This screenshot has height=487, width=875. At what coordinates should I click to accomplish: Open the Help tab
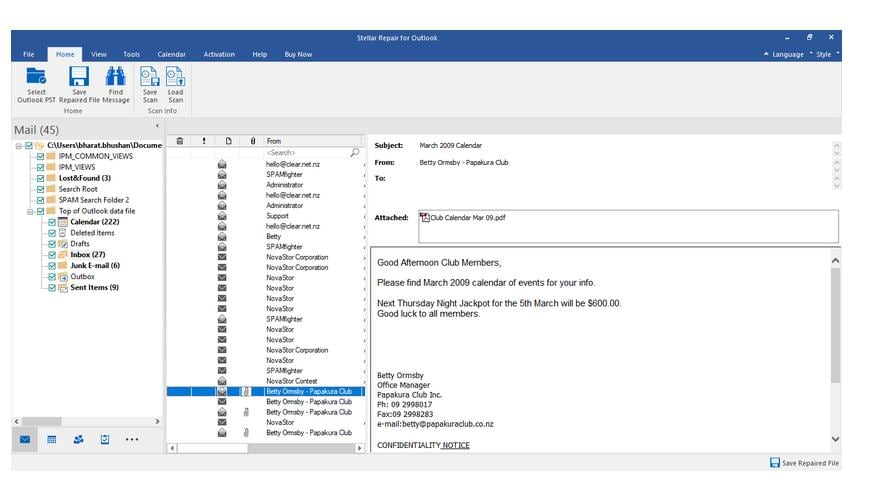coord(259,55)
